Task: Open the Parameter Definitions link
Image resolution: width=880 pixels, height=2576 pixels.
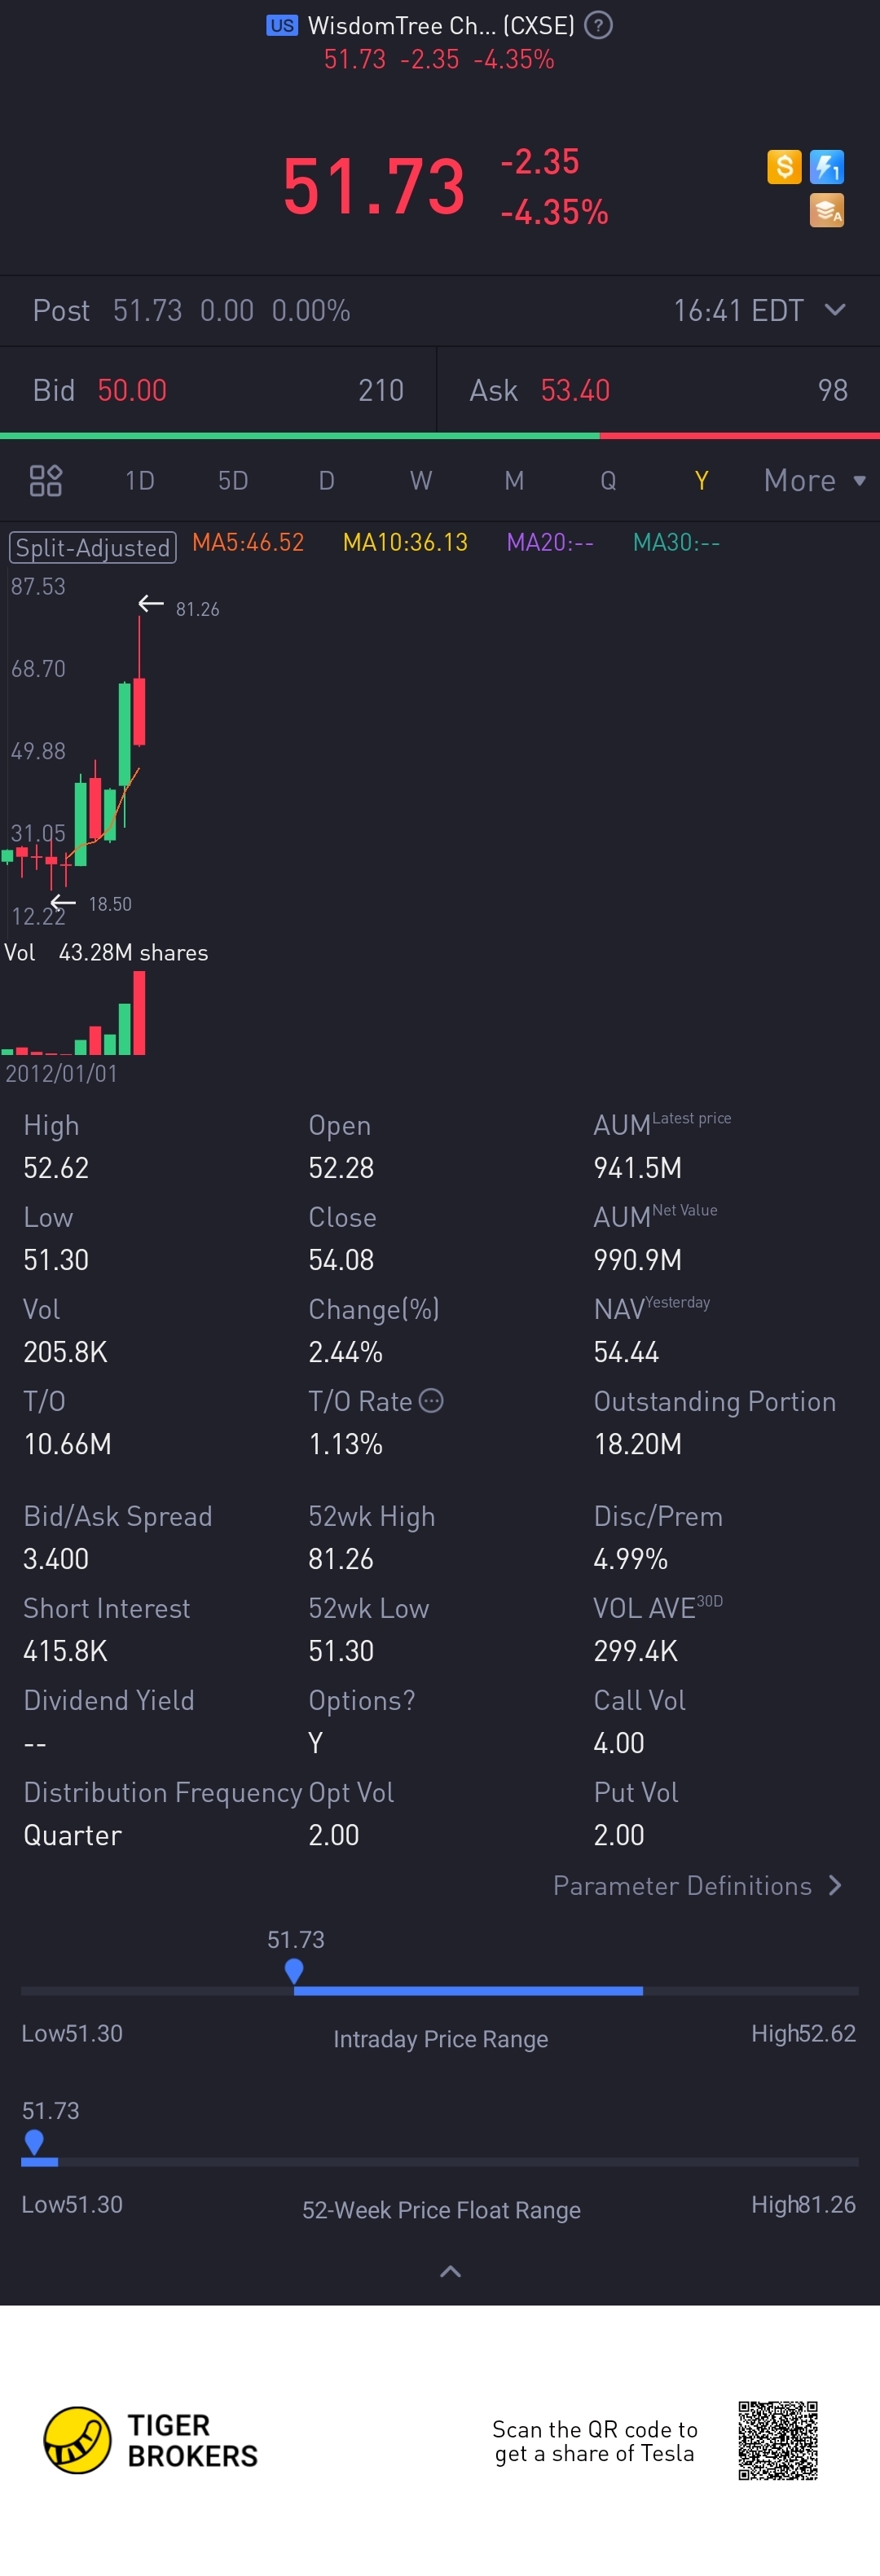Action: 698,1886
